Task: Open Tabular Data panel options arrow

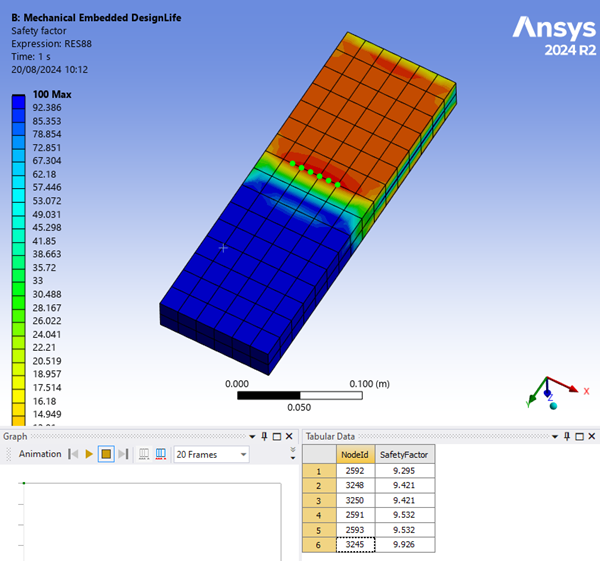Action: 554,436
